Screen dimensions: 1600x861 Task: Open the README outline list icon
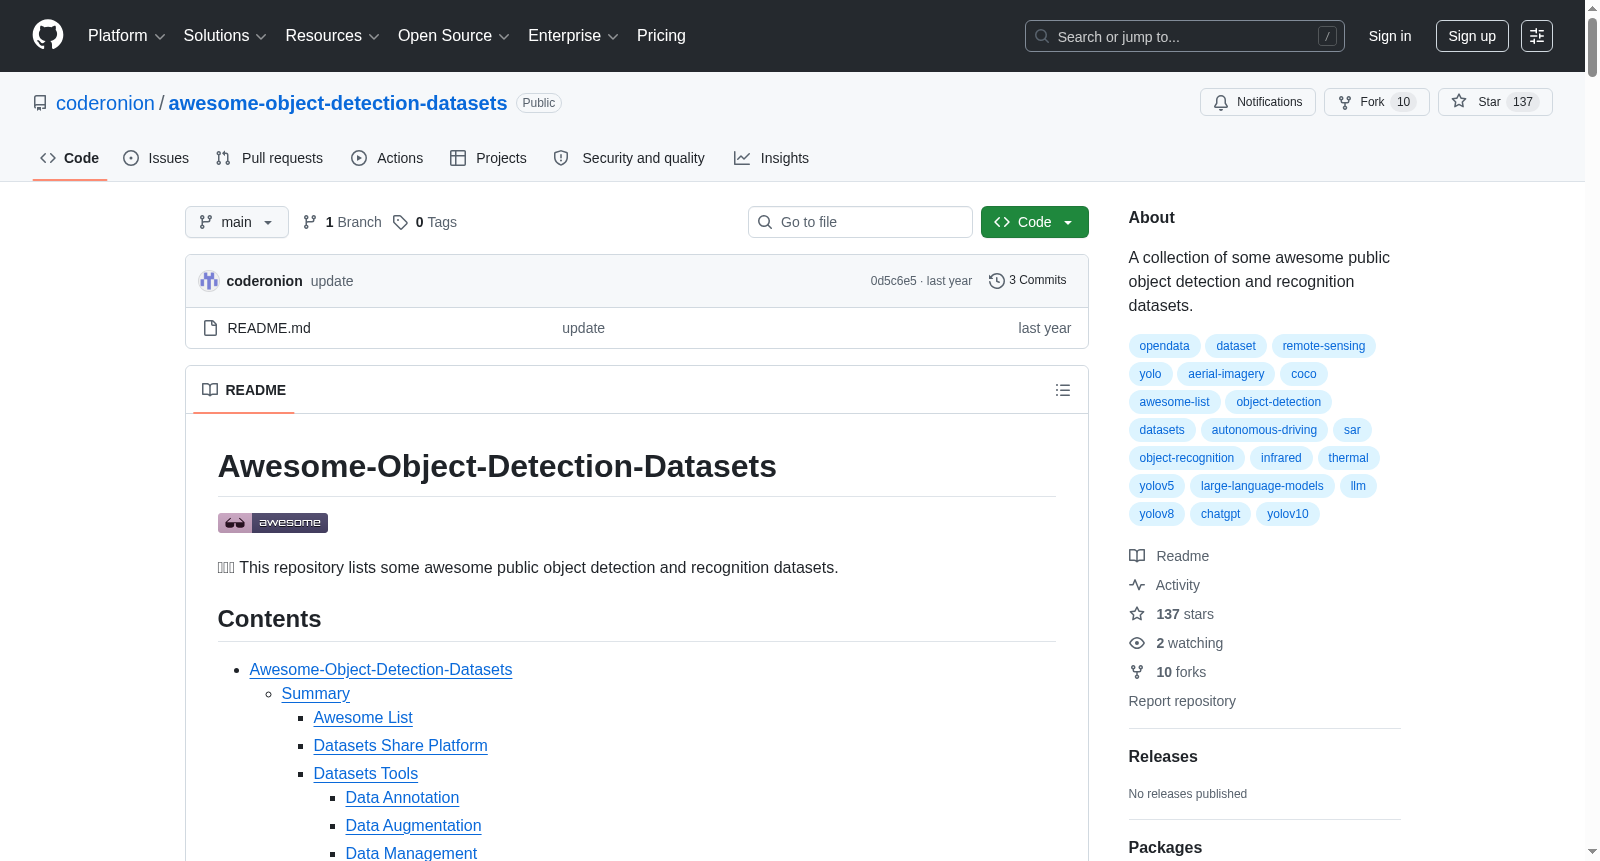tap(1063, 390)
